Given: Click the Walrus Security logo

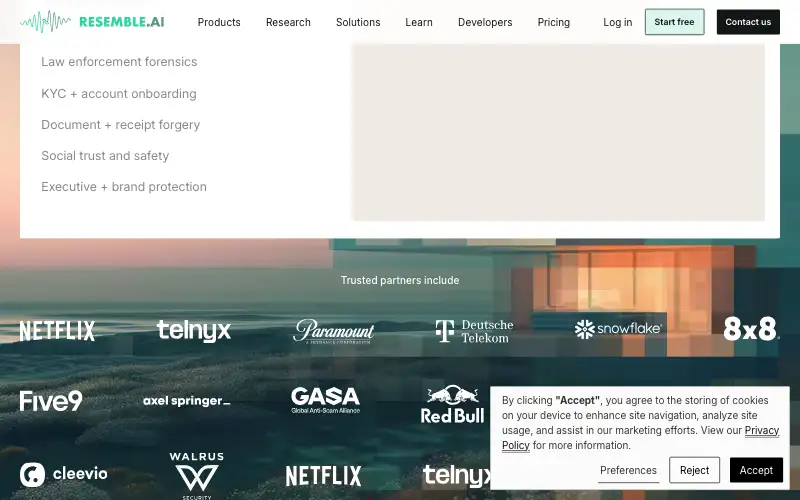Looking at the screenshot, I should coord(197,476).
